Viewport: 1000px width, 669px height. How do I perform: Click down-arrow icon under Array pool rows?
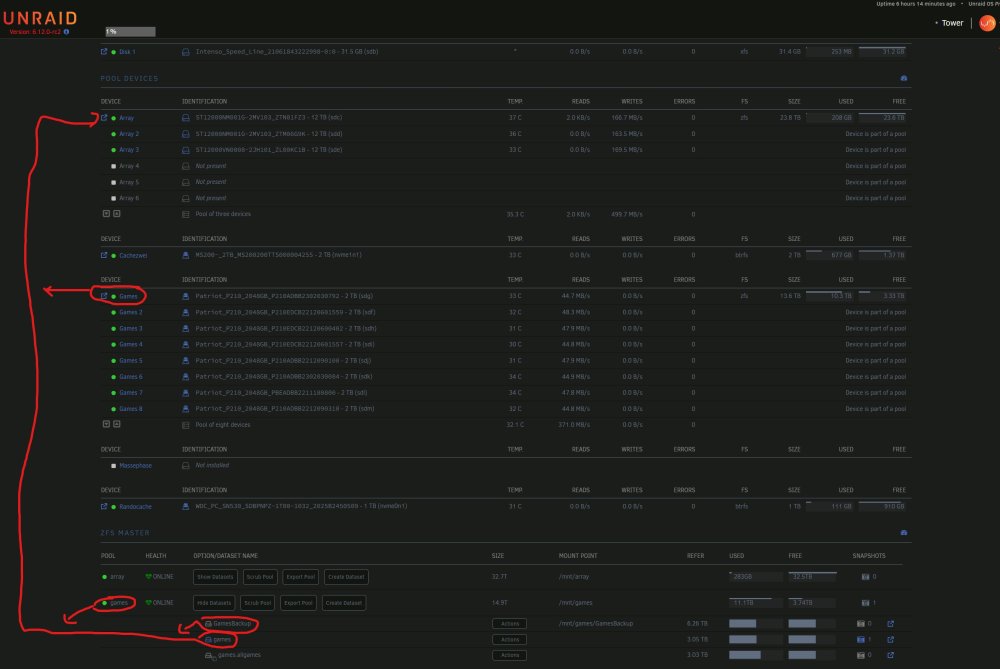107,214
